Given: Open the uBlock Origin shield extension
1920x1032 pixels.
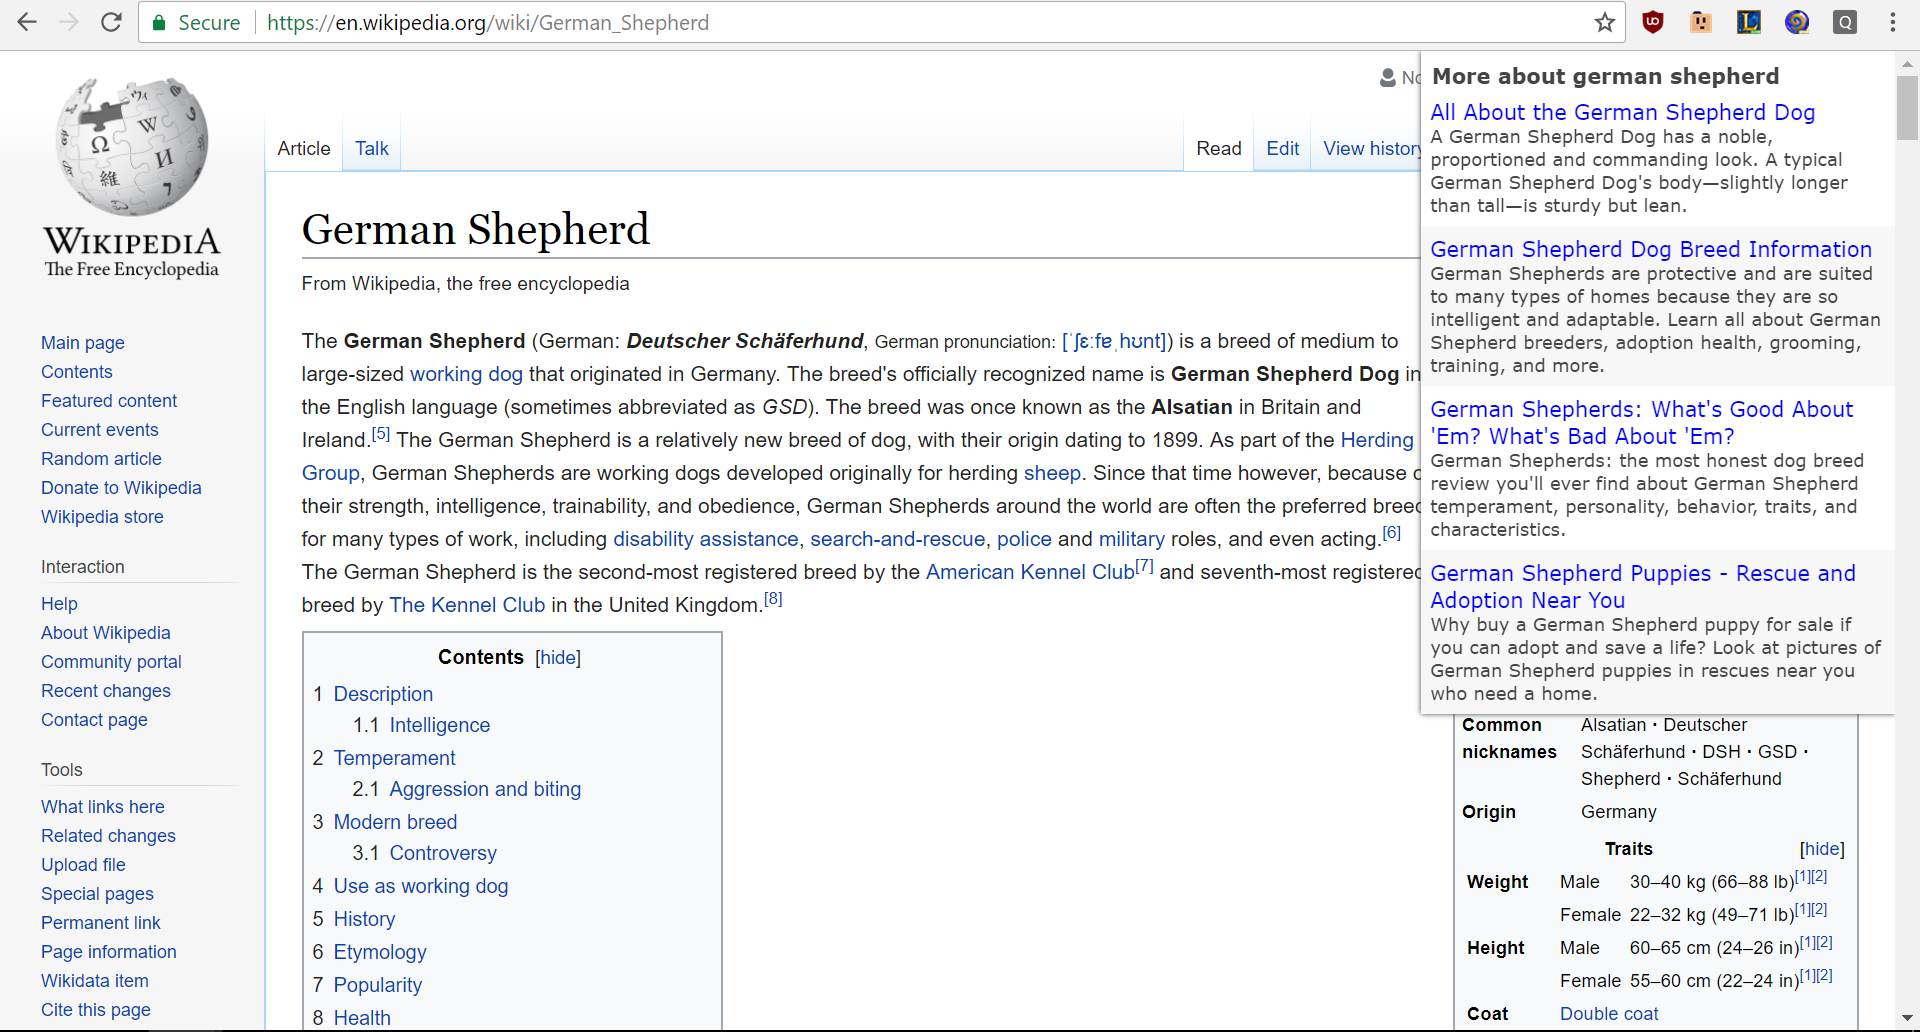Looking at the screenshot, I should (x=1653, y=22).
